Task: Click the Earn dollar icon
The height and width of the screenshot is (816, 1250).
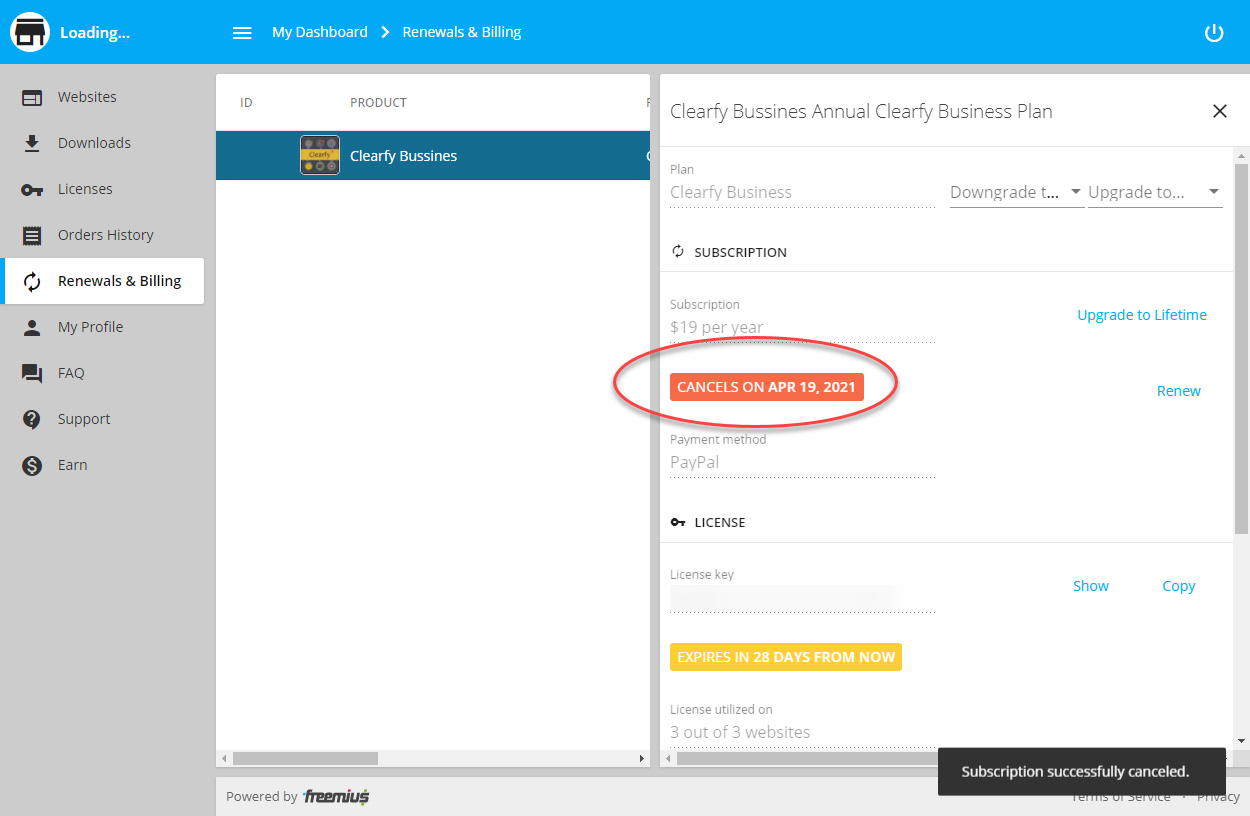Action: pos(32,465)
